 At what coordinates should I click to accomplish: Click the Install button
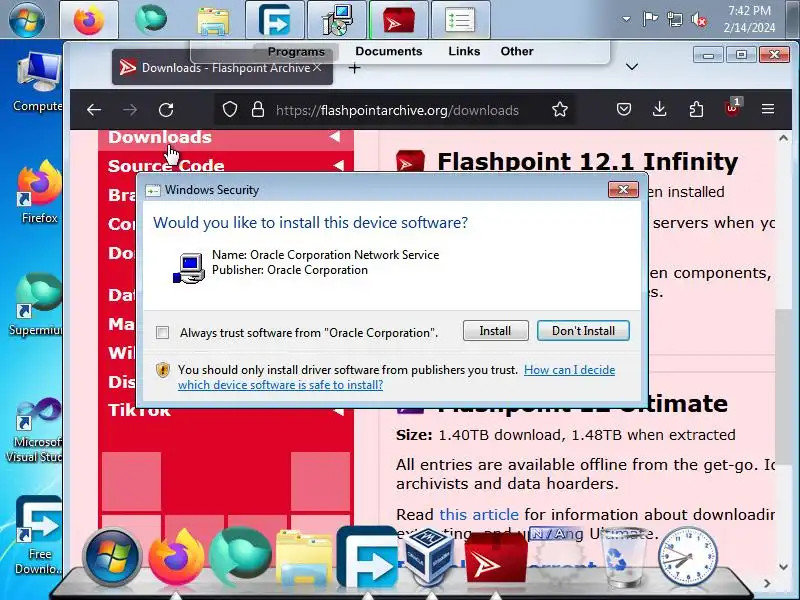click(495, 331)
